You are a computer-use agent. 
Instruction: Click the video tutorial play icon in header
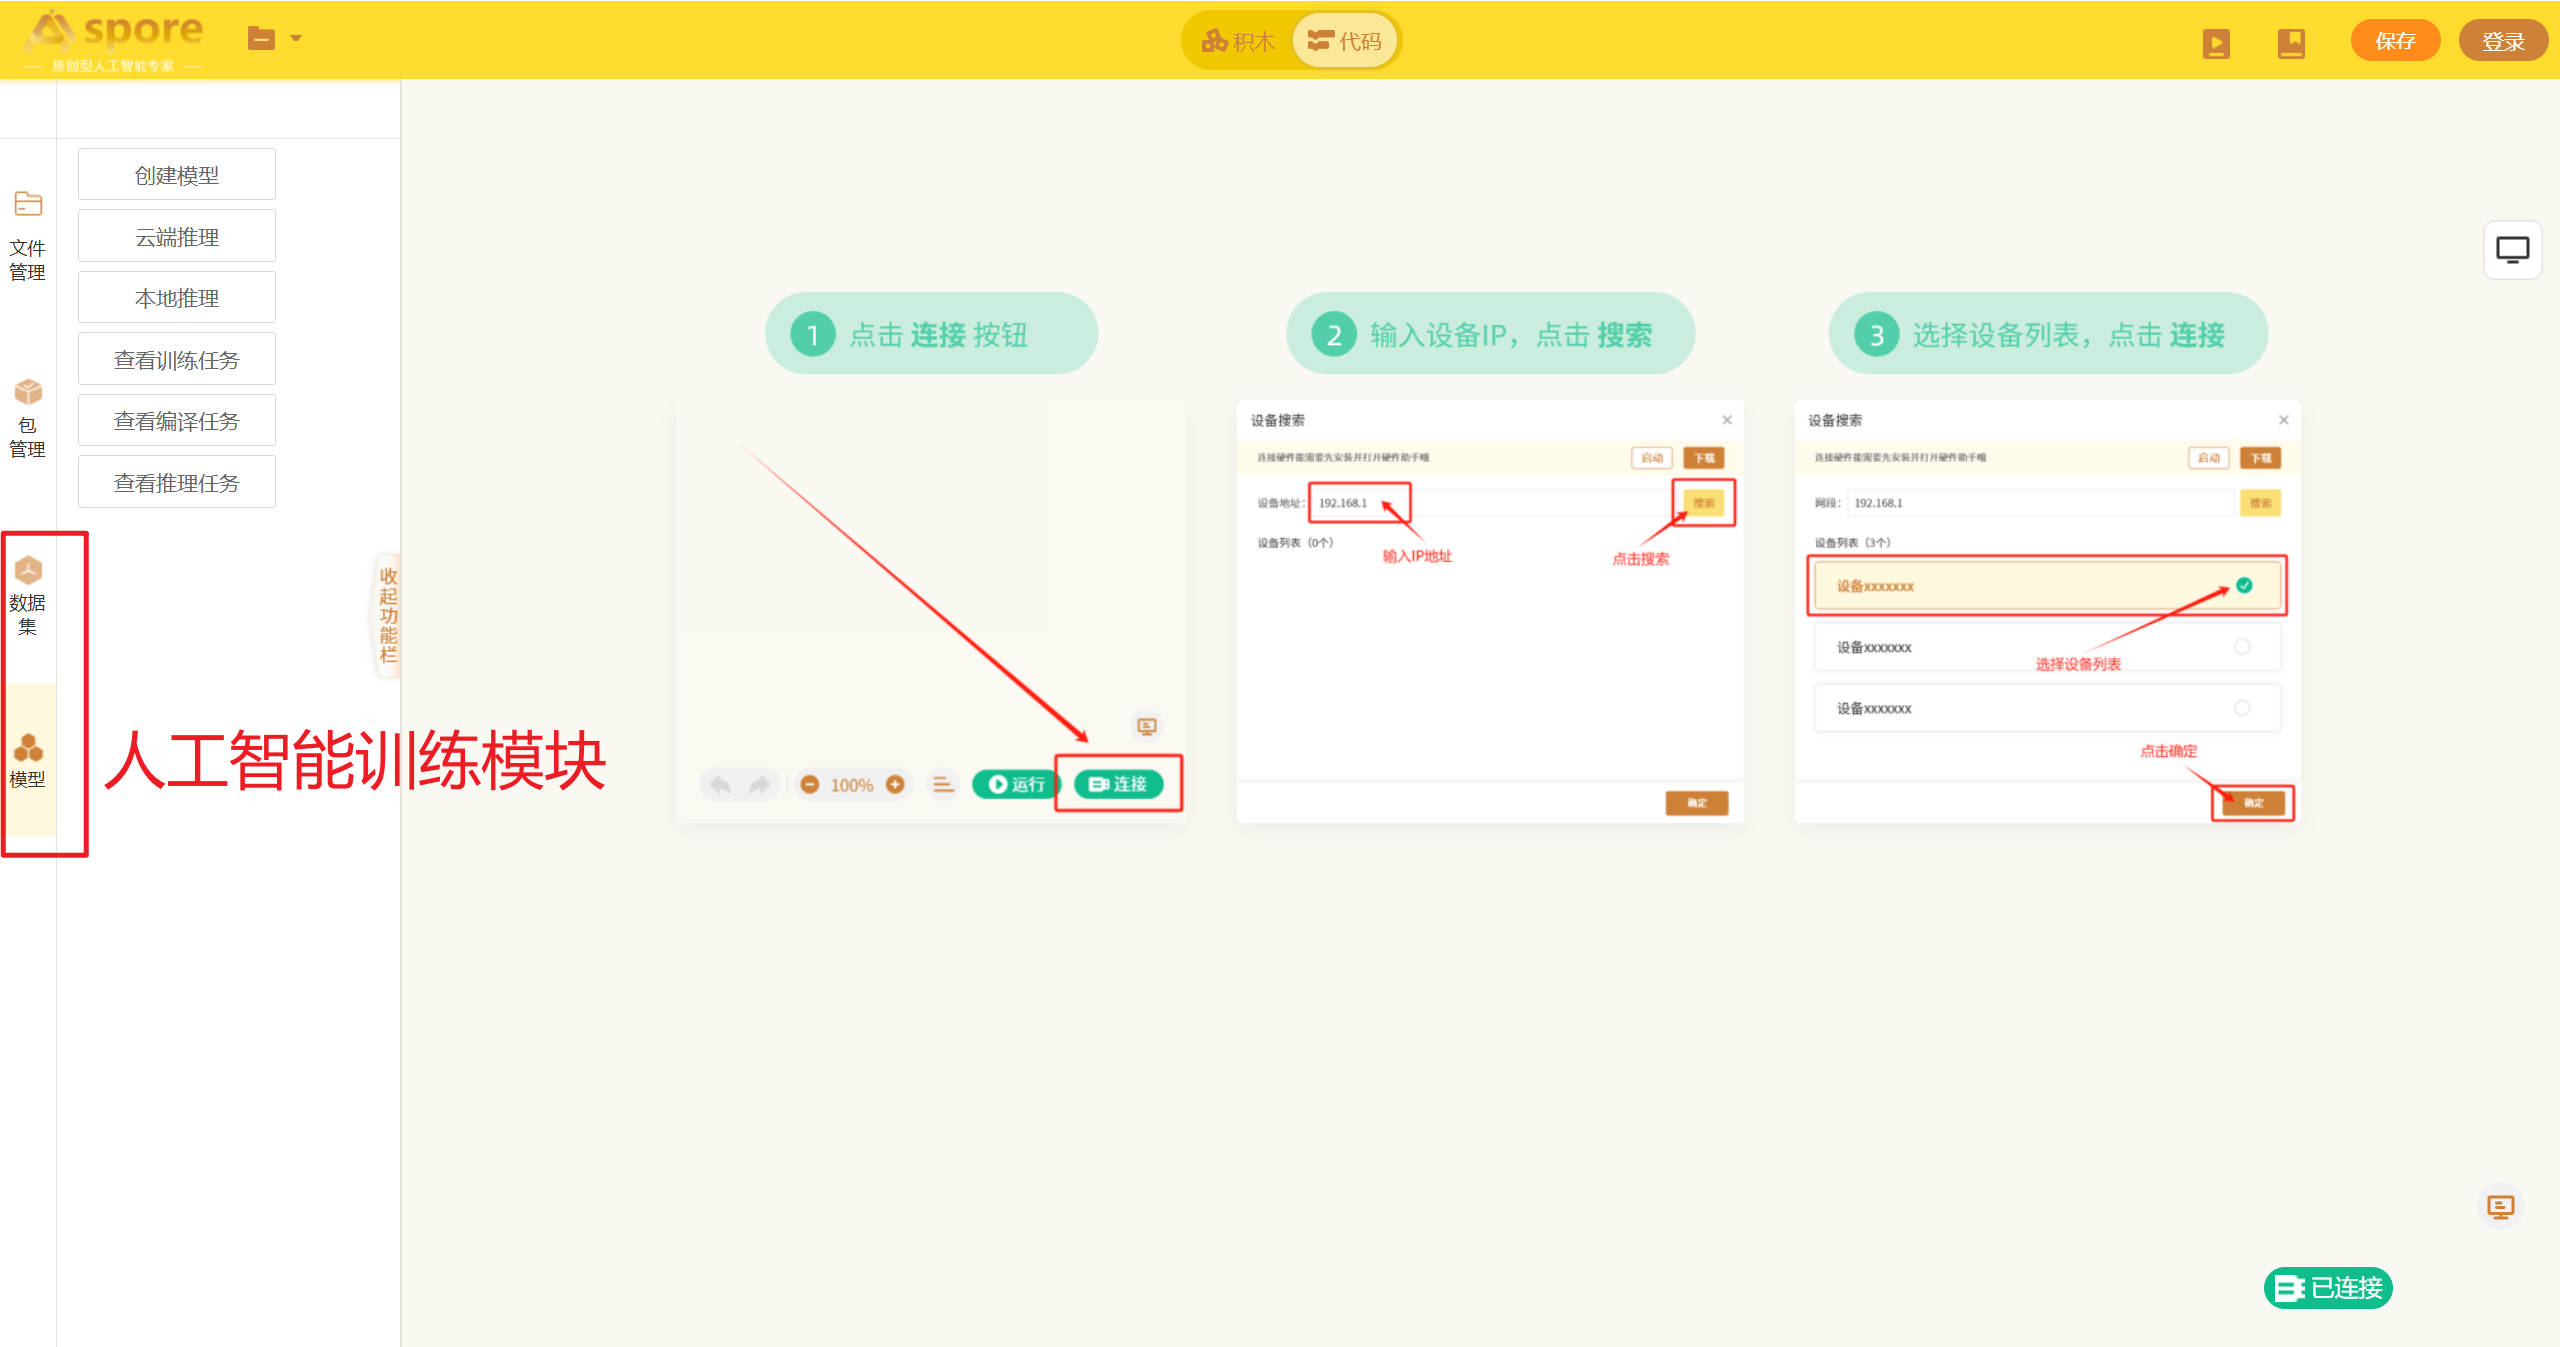point(2216,43)
